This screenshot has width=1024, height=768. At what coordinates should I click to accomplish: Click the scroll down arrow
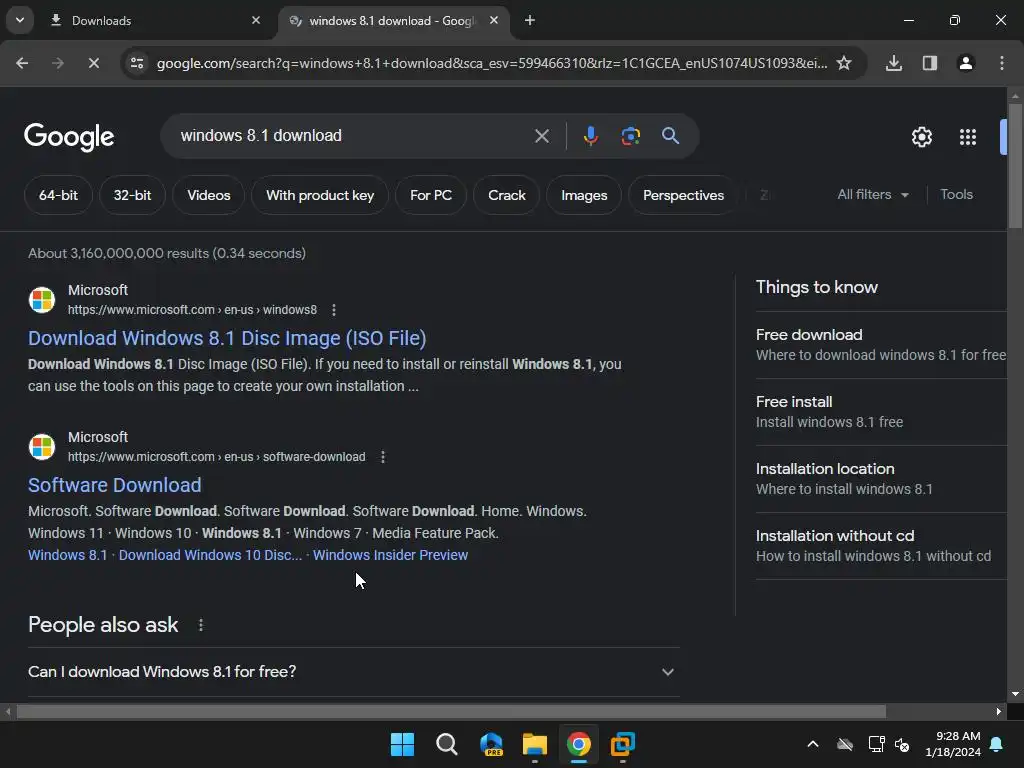pyautogui.click(x=1015, y=694)
